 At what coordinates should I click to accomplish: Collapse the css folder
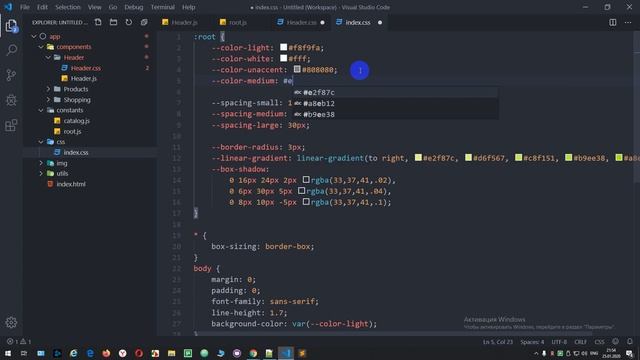pyautogui.click(x=41, y=142)
